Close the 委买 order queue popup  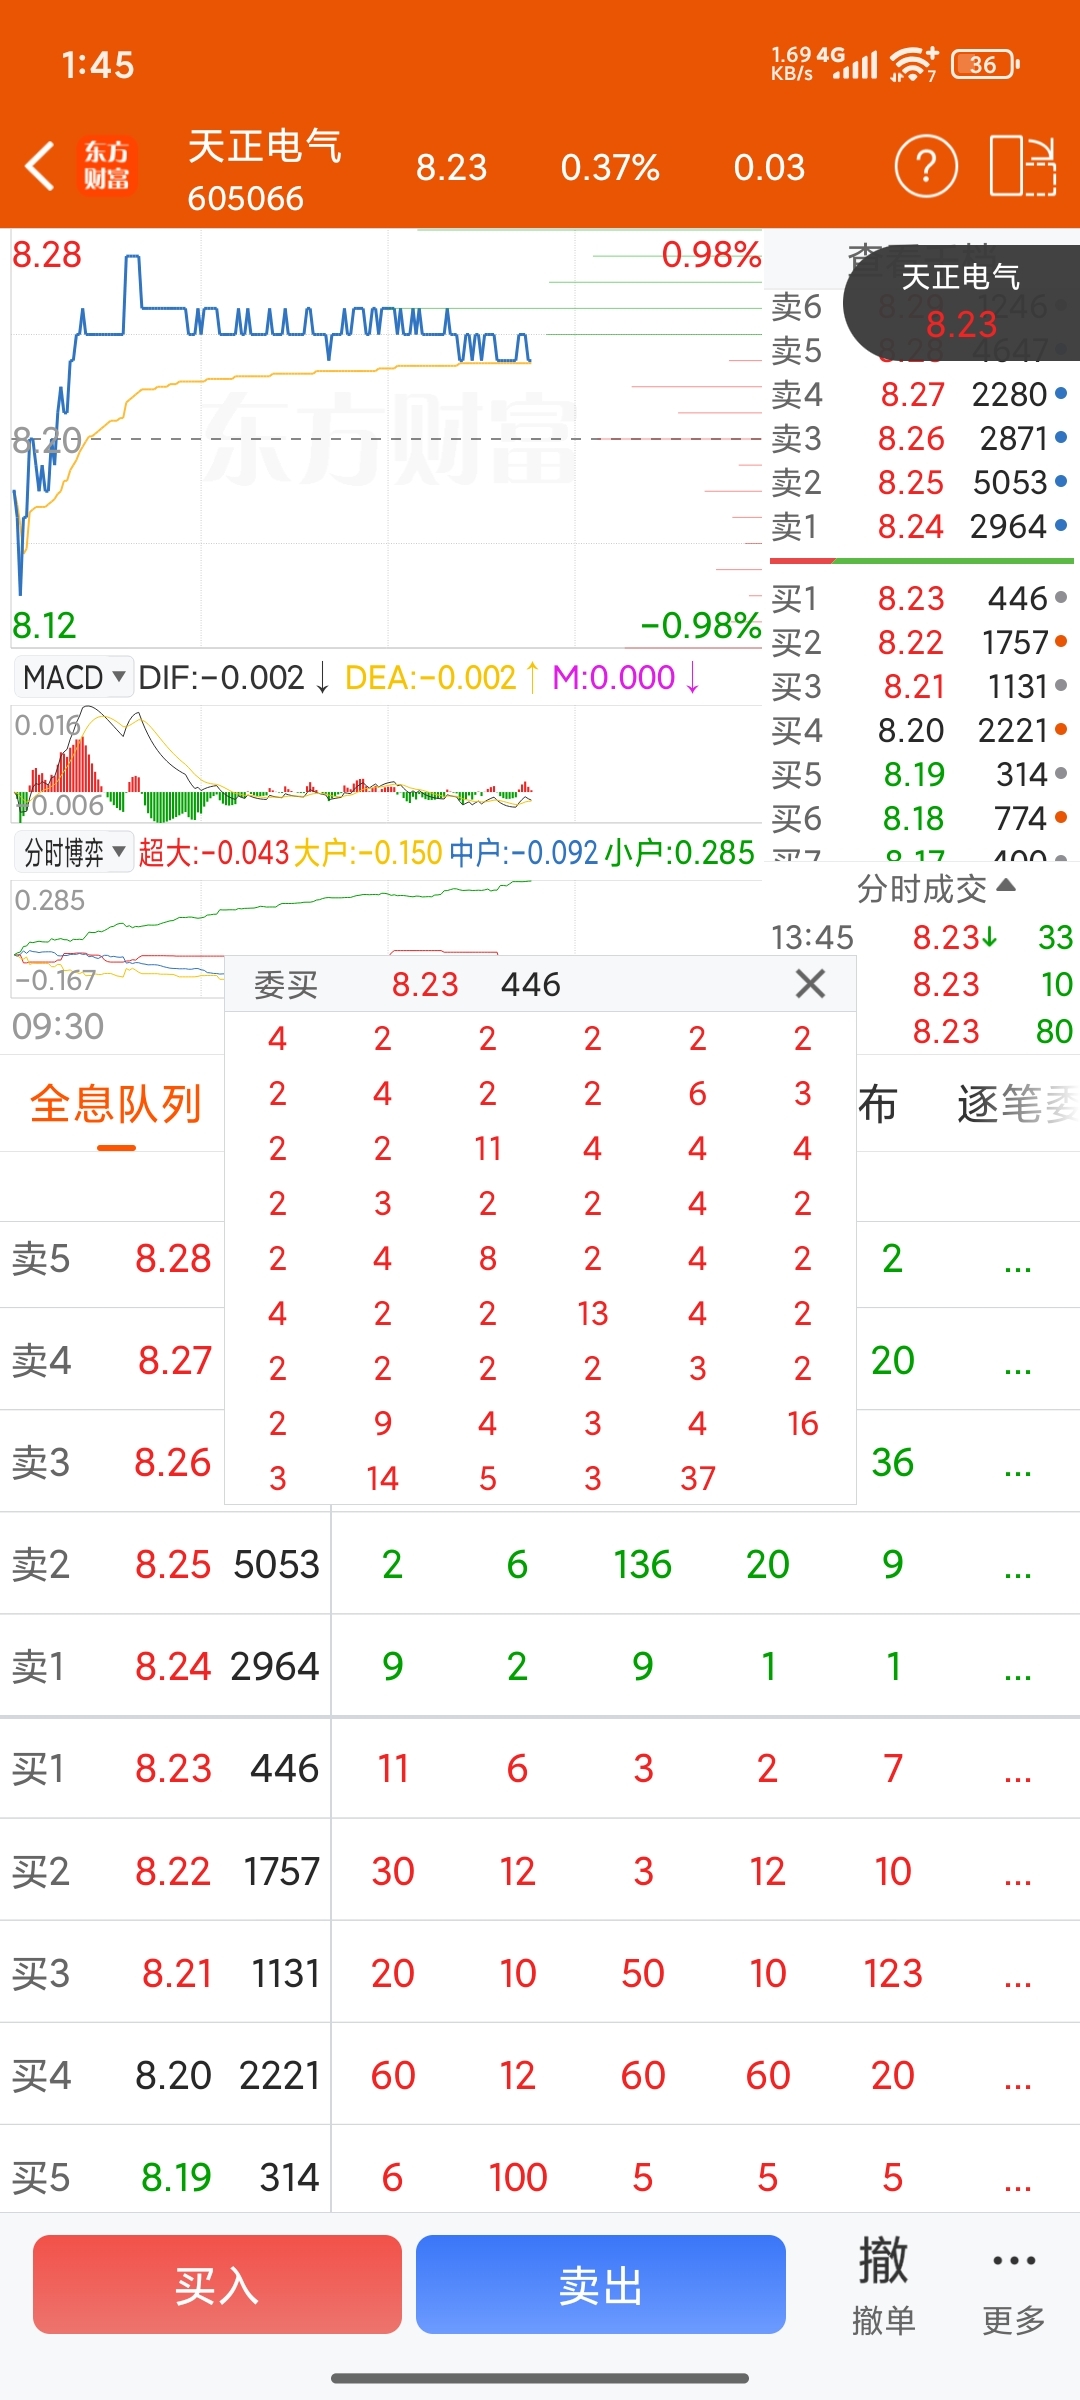pyautogui.click(x=810, y=984)
